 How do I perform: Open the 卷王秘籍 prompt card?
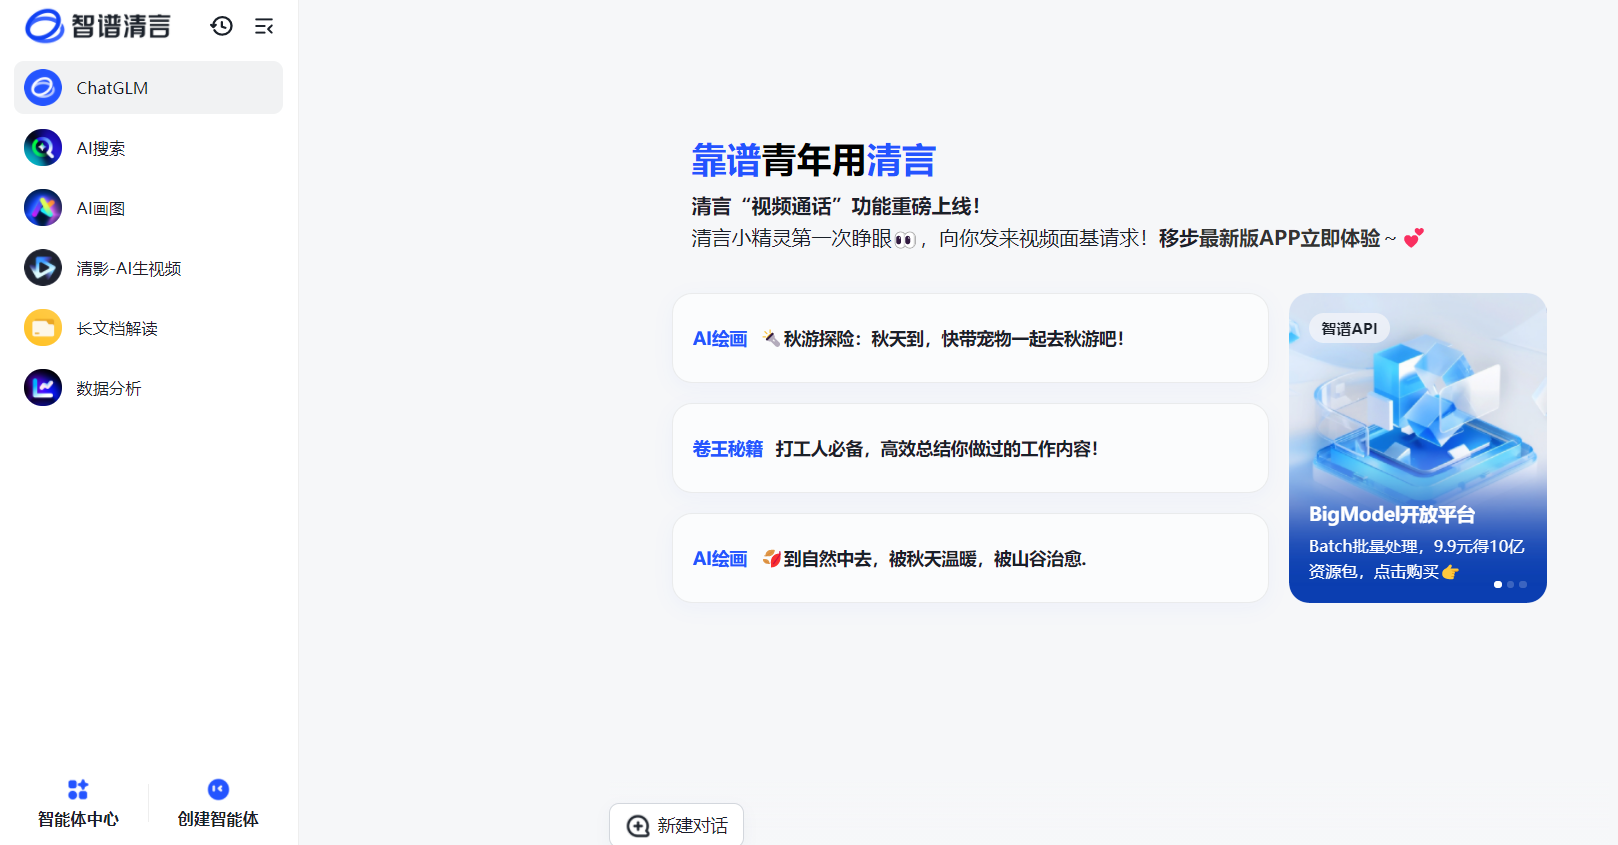(x=970, y=448)
